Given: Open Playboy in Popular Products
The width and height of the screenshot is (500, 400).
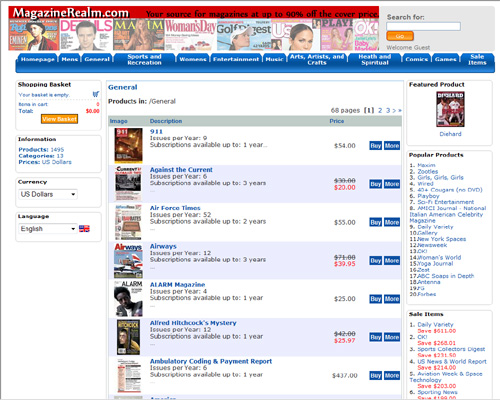Looking at the screenshot, I should [428, 196].
